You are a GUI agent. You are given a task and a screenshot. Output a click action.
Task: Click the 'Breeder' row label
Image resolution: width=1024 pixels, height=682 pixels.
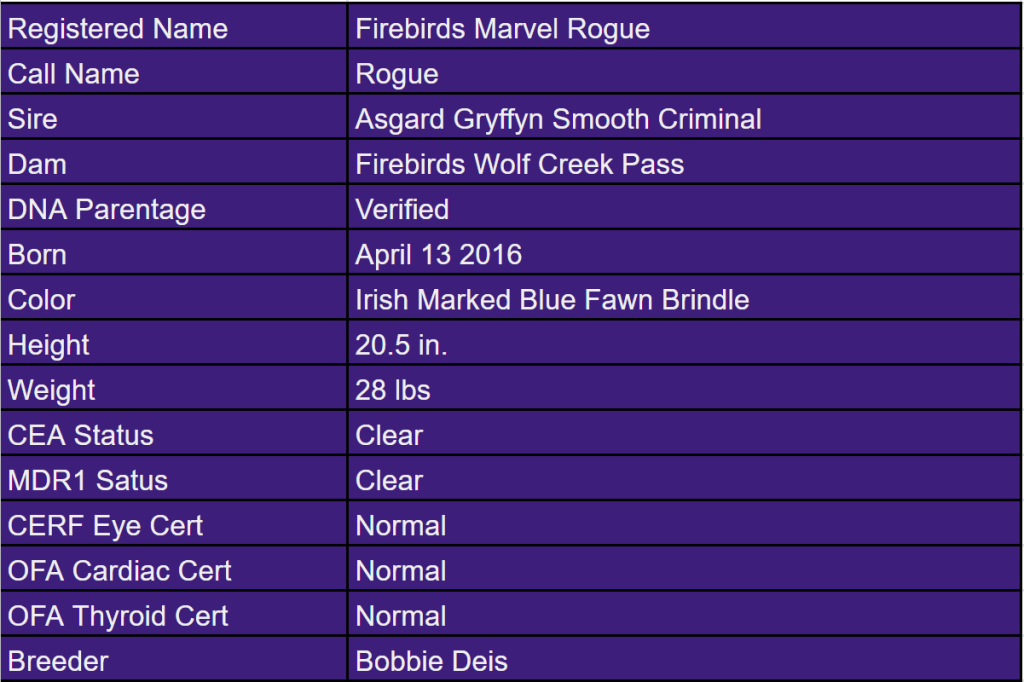(x=57, y=661)
